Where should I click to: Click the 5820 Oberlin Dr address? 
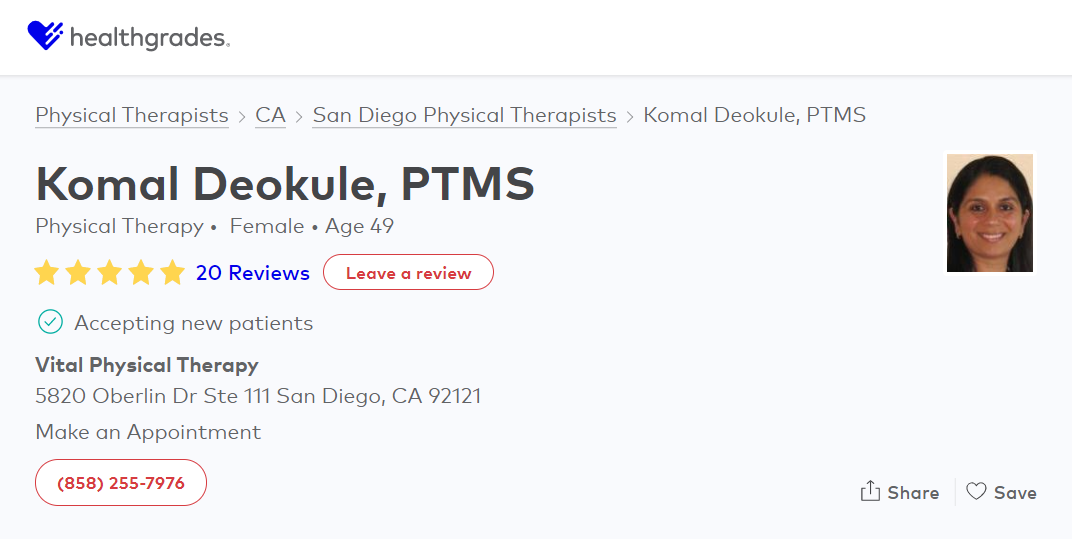[258, 396]
